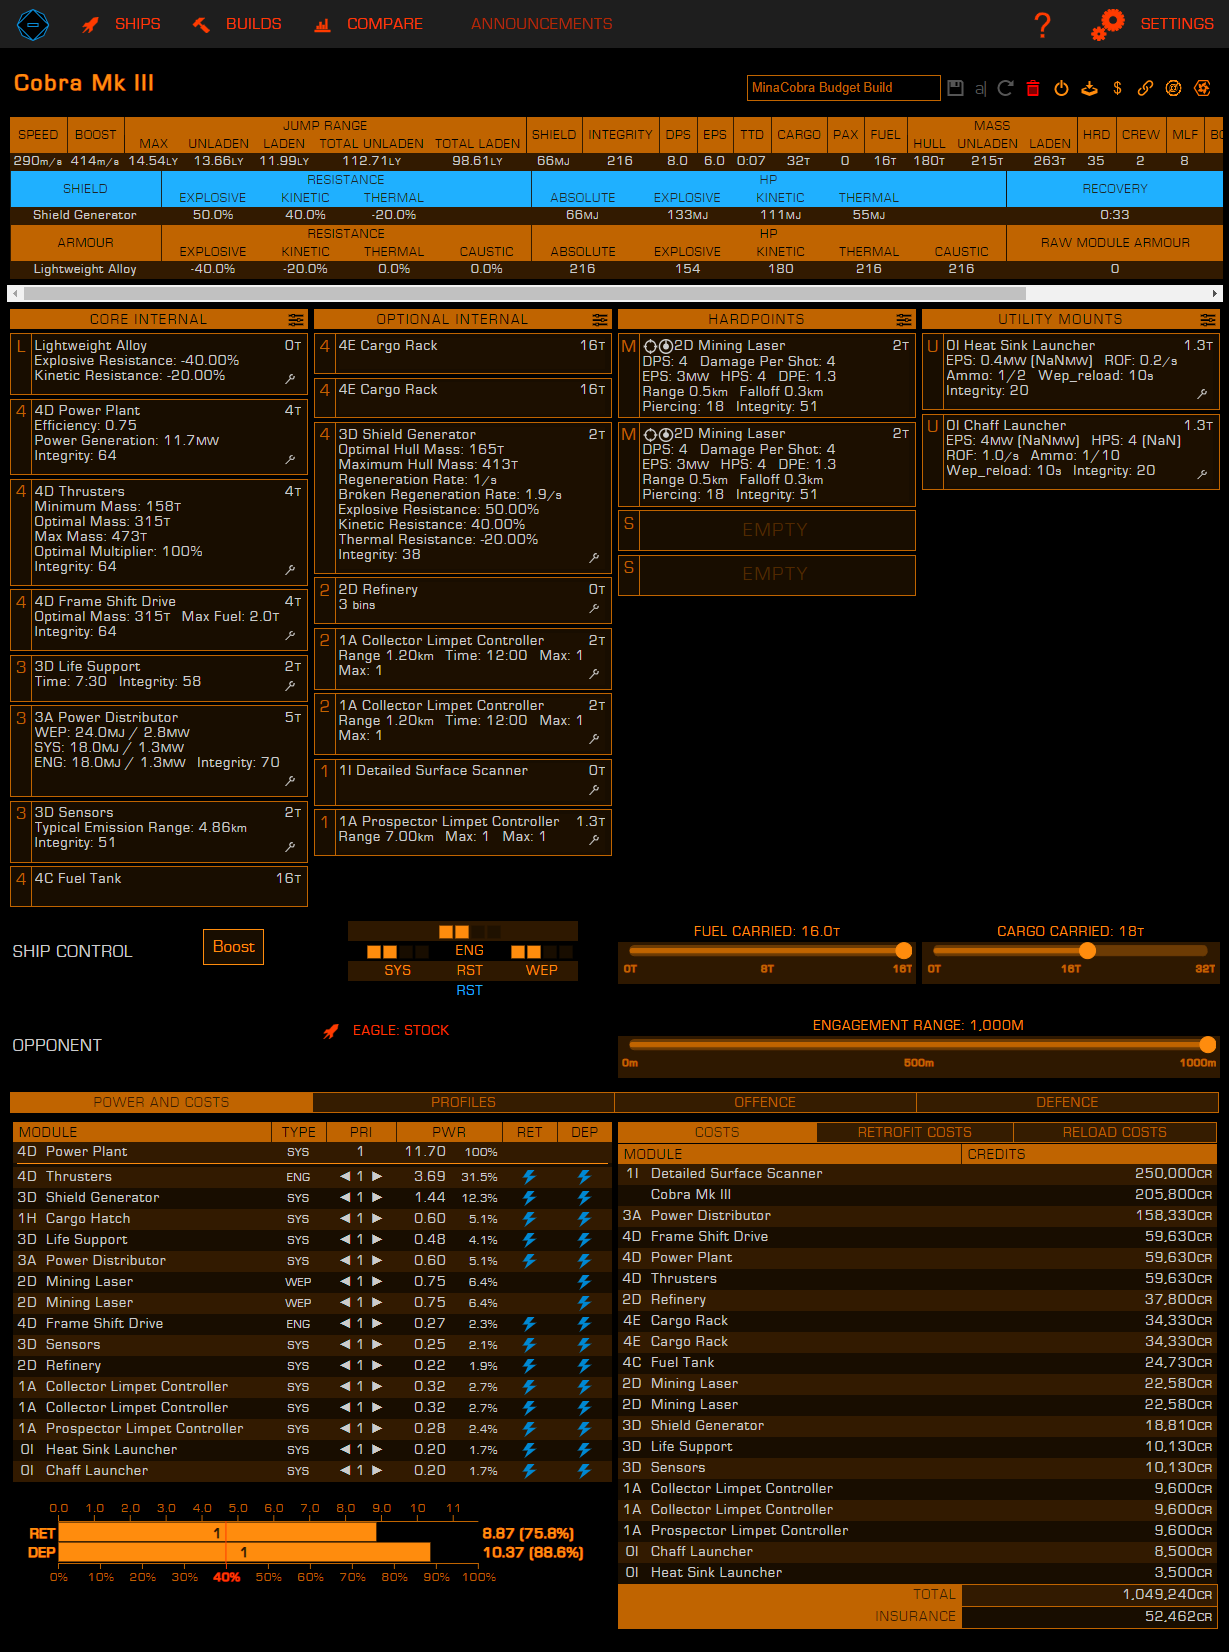Viewport: 1229px width, 1652px height.
Task: Toggle Cobra Mk III hull in costs list
Action: point(917,1194)
